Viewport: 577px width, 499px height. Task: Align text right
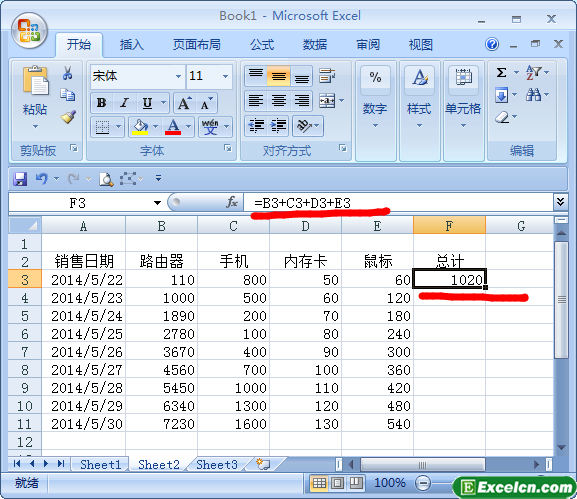pos(302,100)
